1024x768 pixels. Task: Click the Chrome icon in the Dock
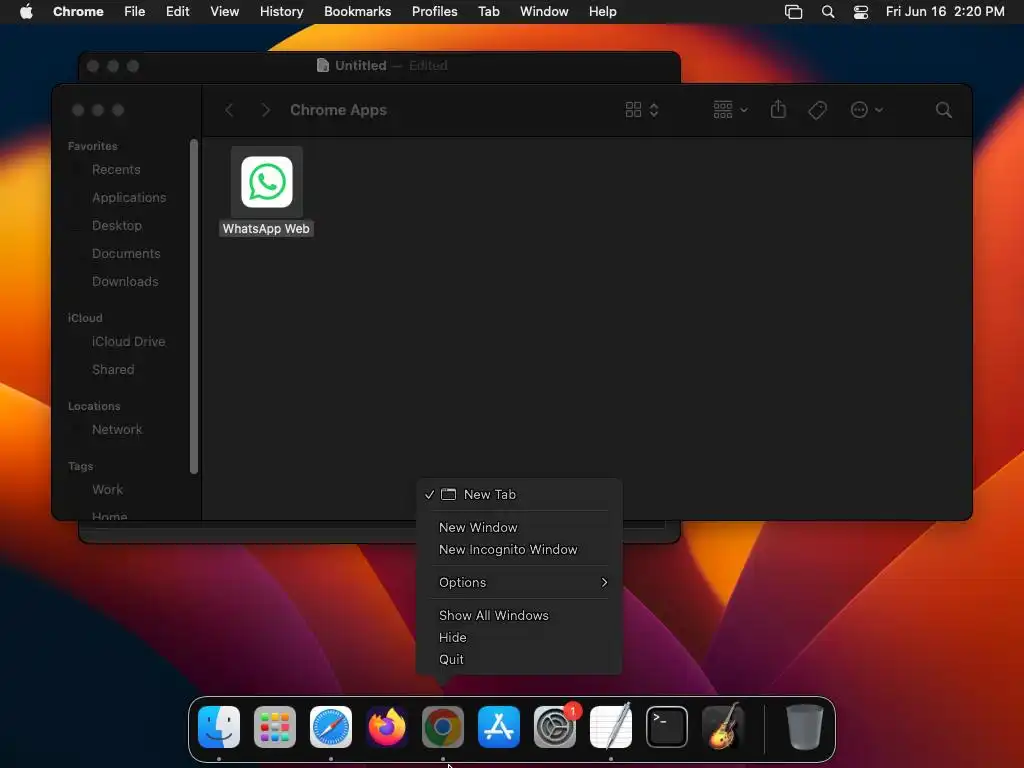click(443, 727)
